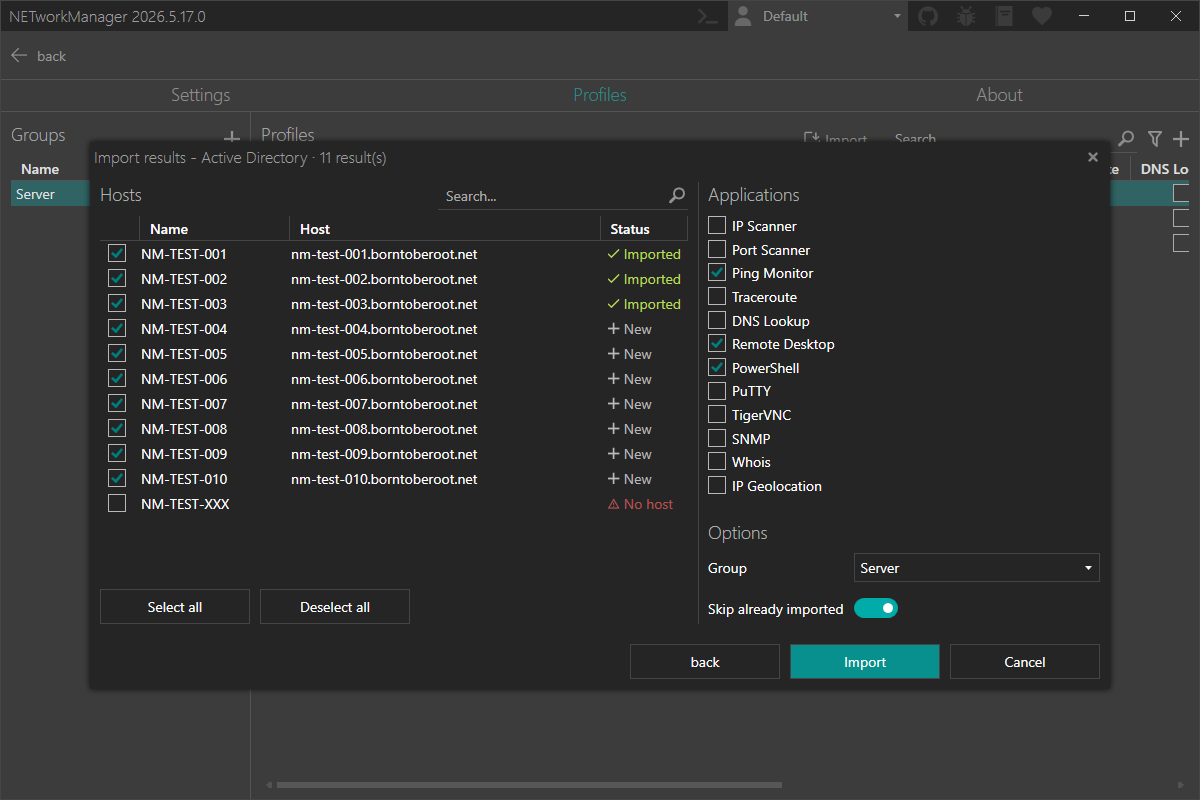
Task: Open the Default profile file dropdown
Action: coord(817,16)
